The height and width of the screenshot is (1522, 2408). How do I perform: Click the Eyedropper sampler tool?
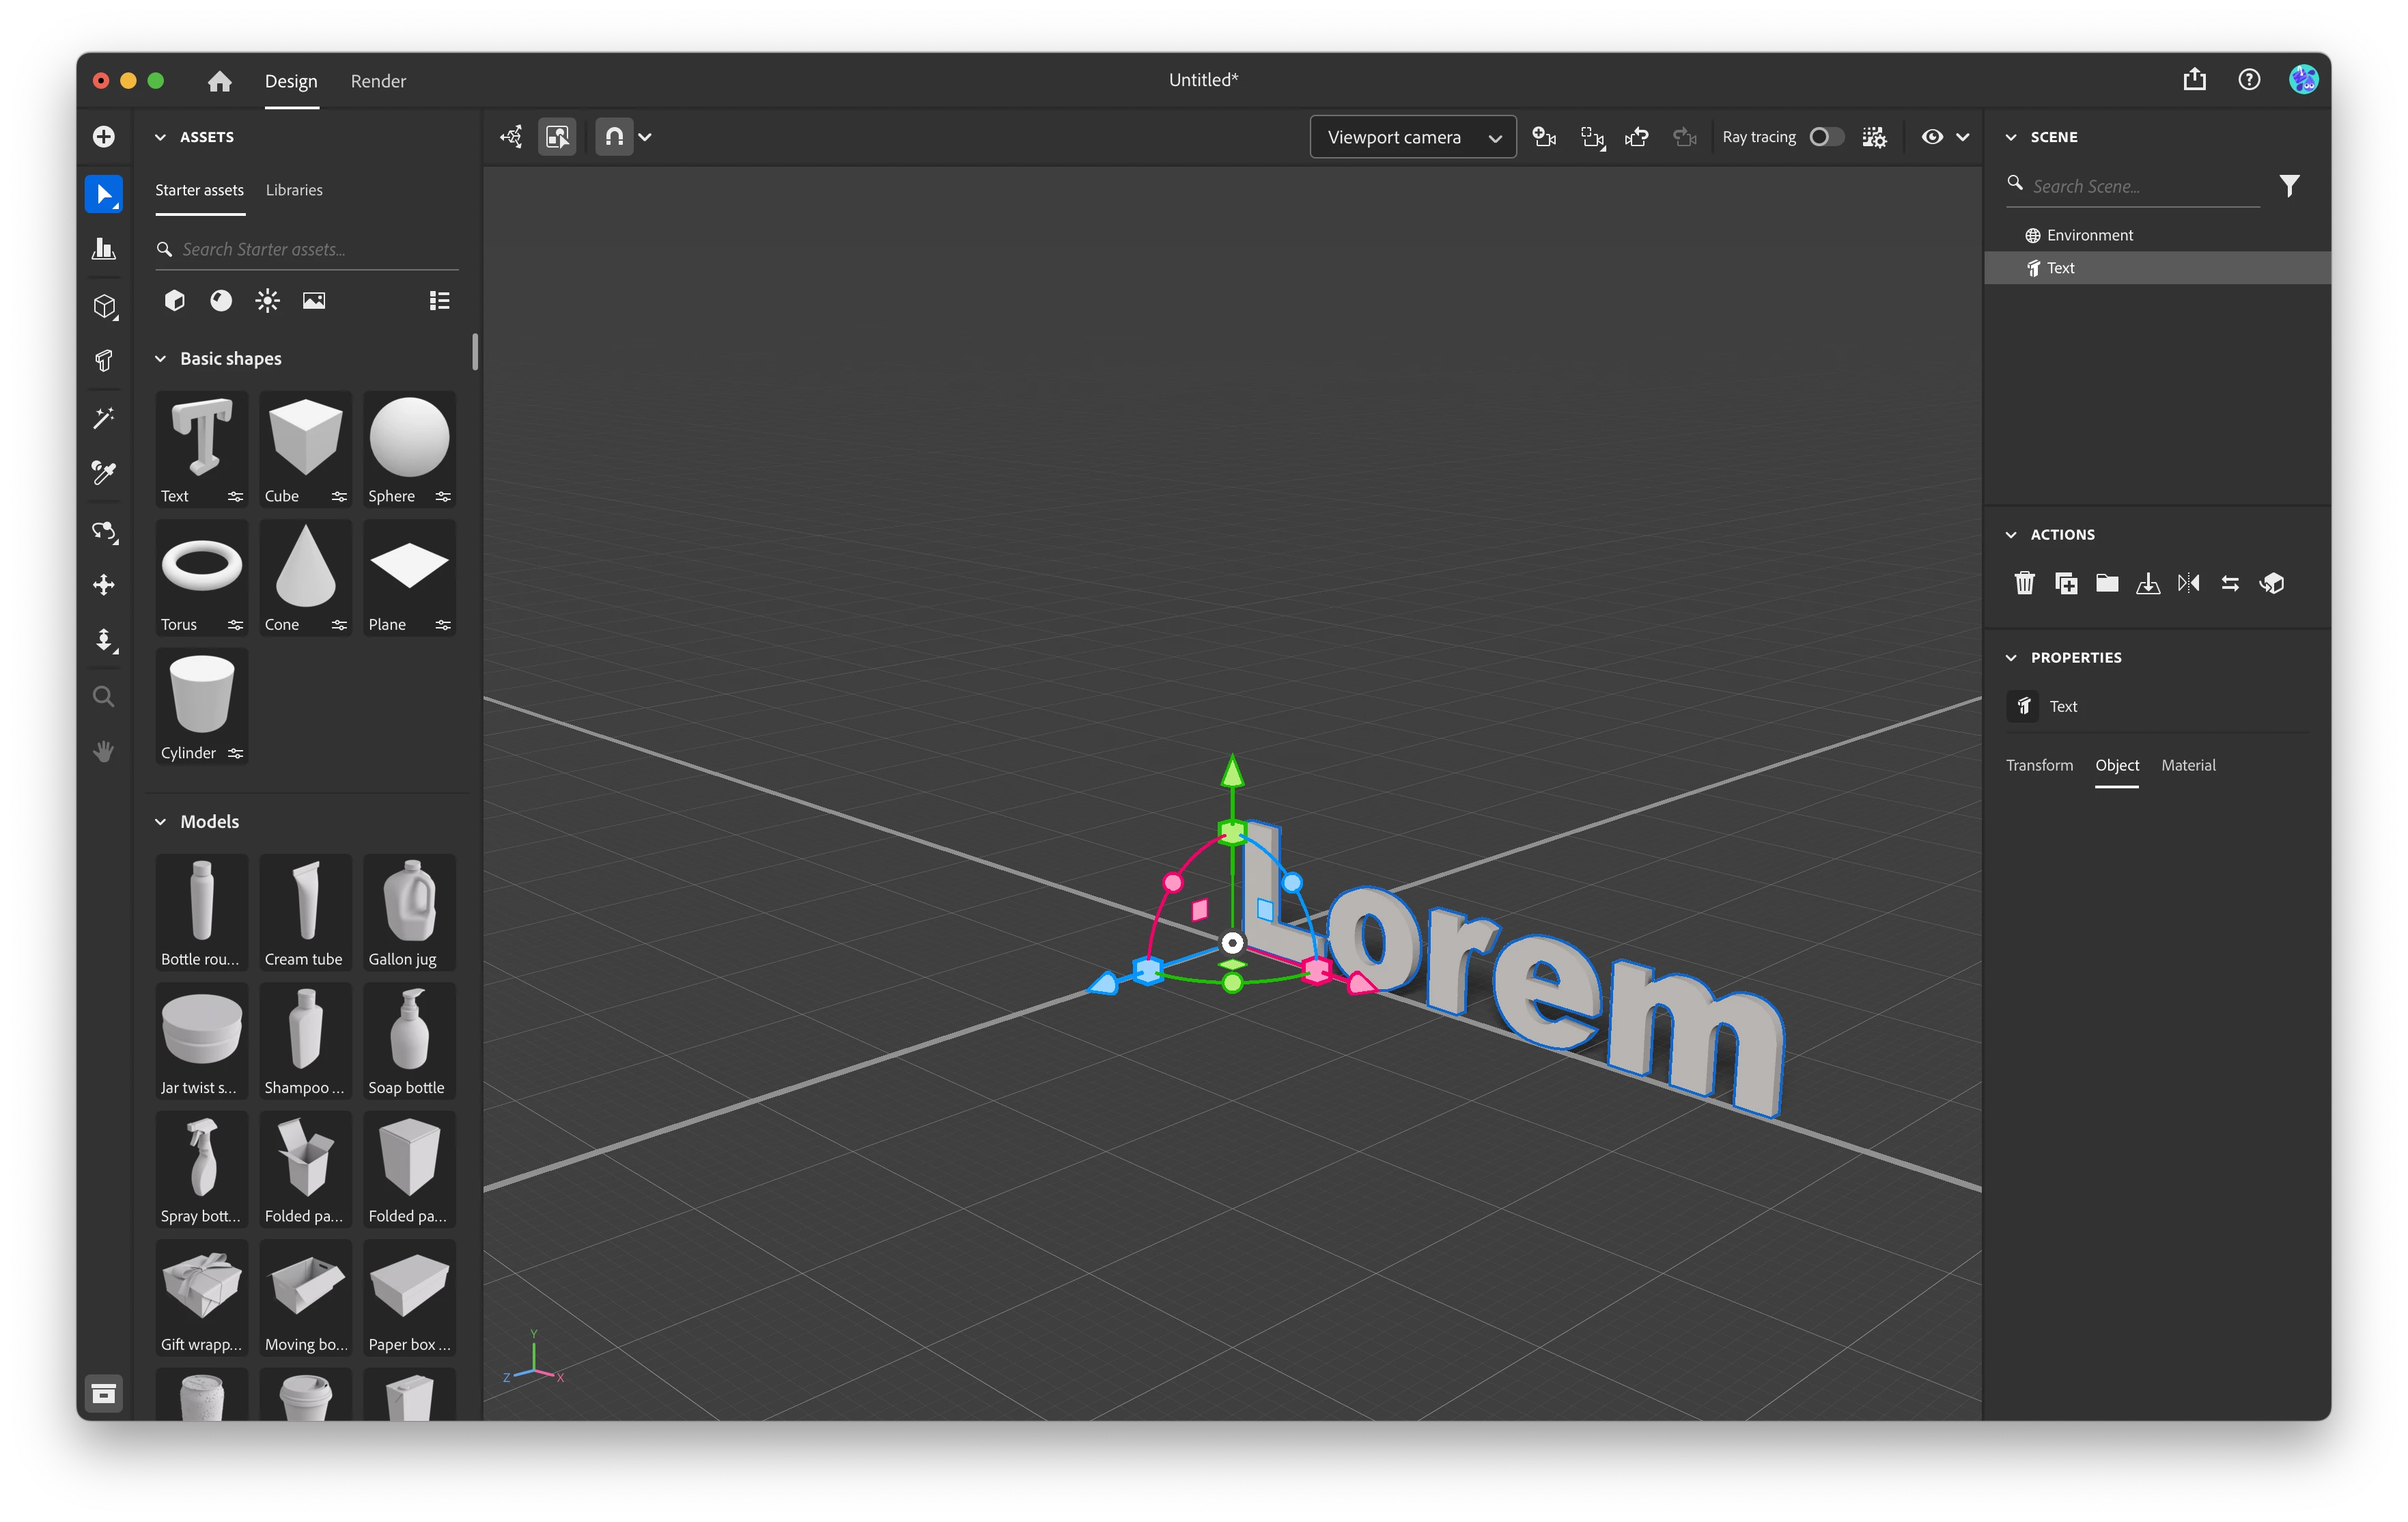tap(103, 472)
